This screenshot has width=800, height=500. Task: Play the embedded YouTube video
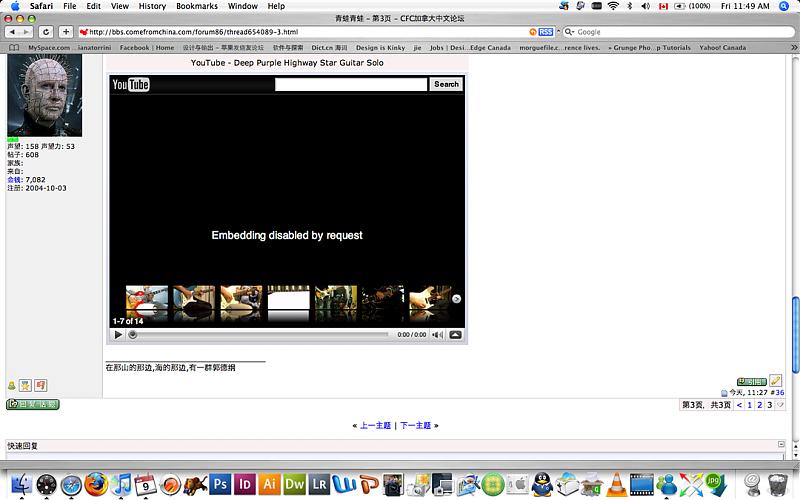coord(118,335)
